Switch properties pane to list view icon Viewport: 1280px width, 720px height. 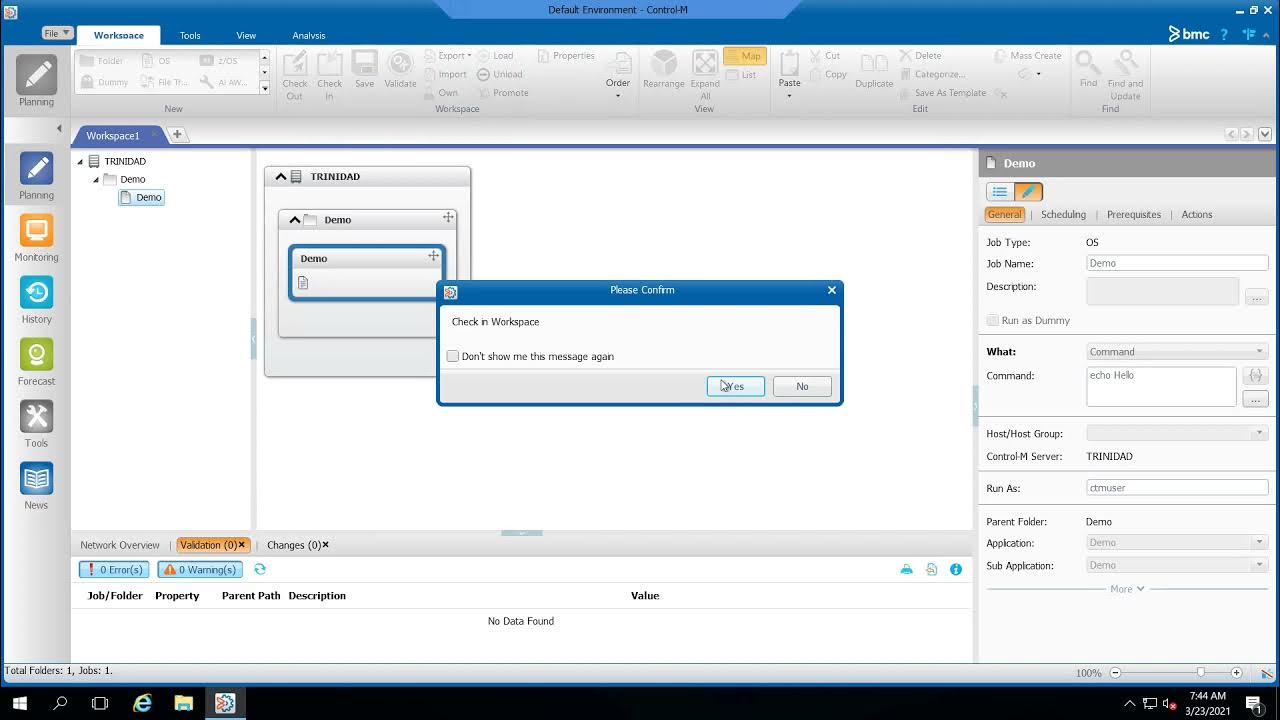click(1000, 191)
